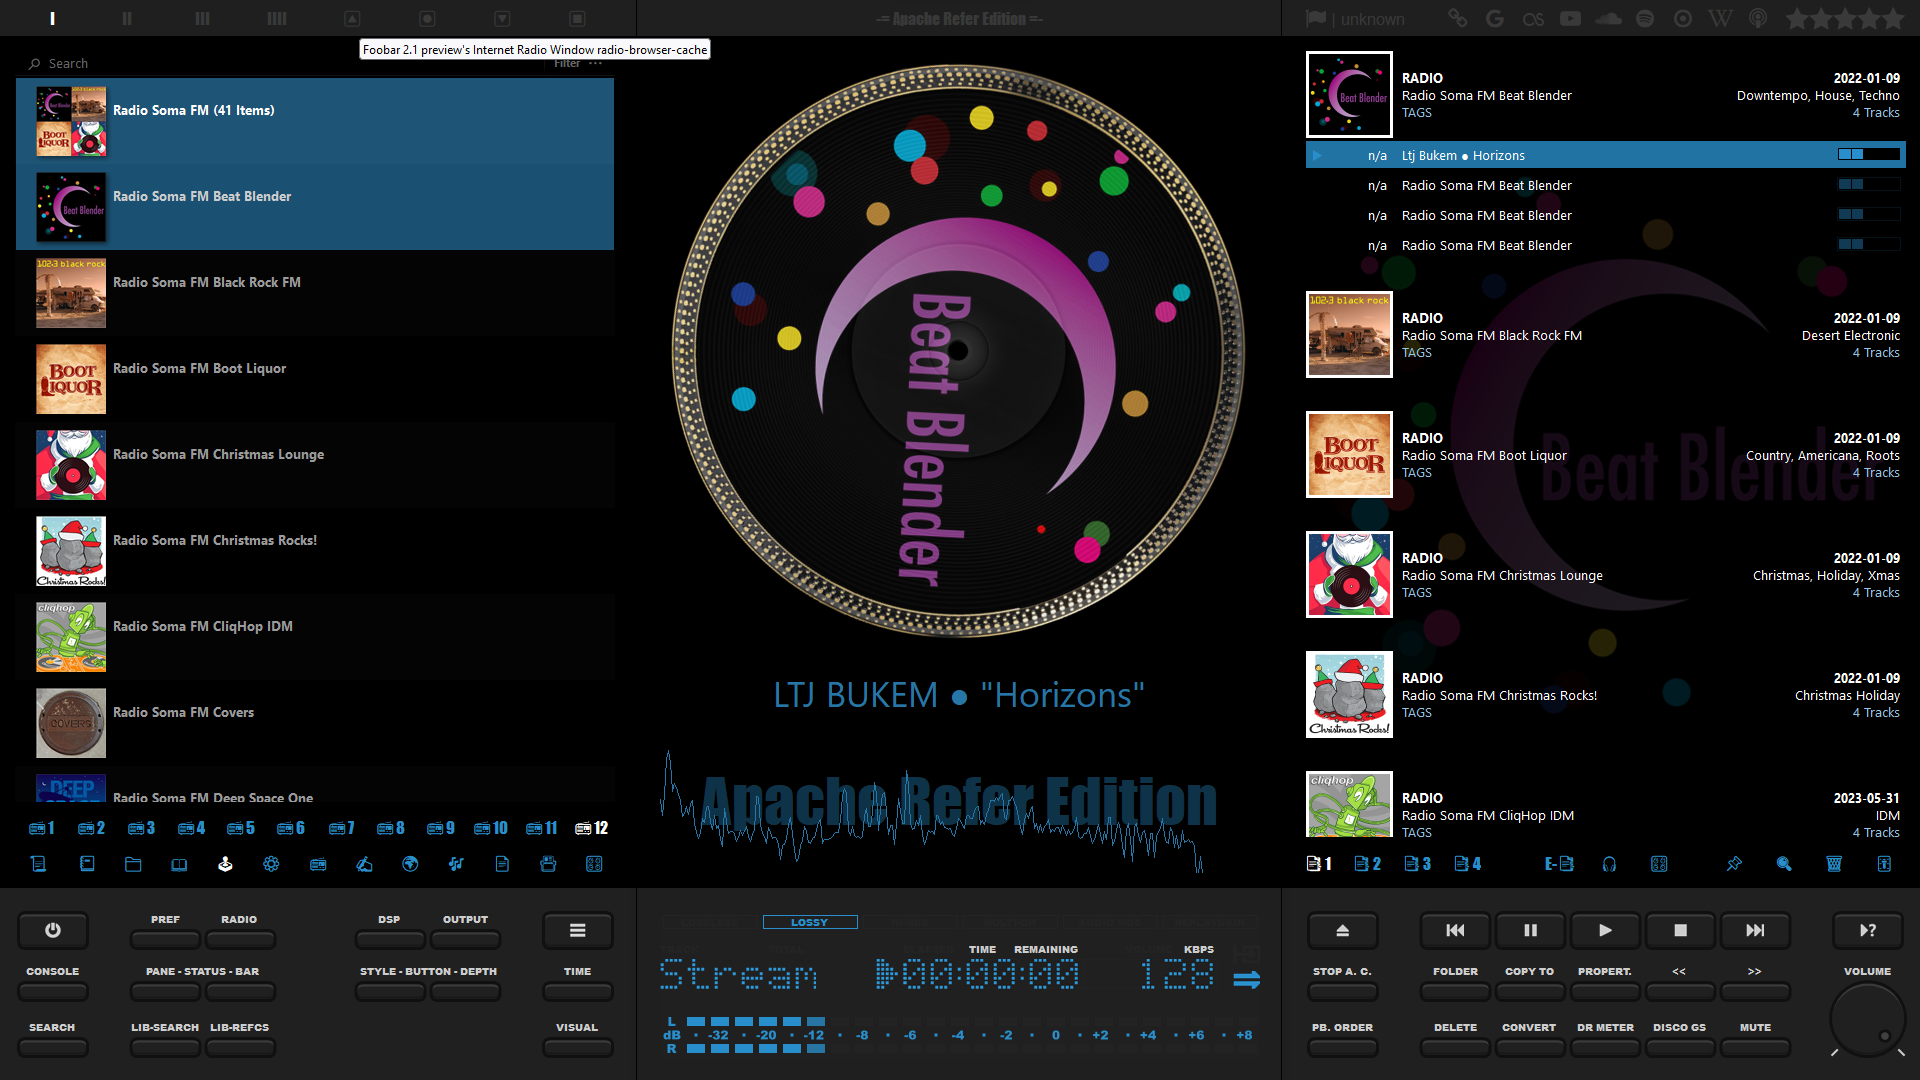
Task: Open the YouTube link icon
Action: point(1570,19)
